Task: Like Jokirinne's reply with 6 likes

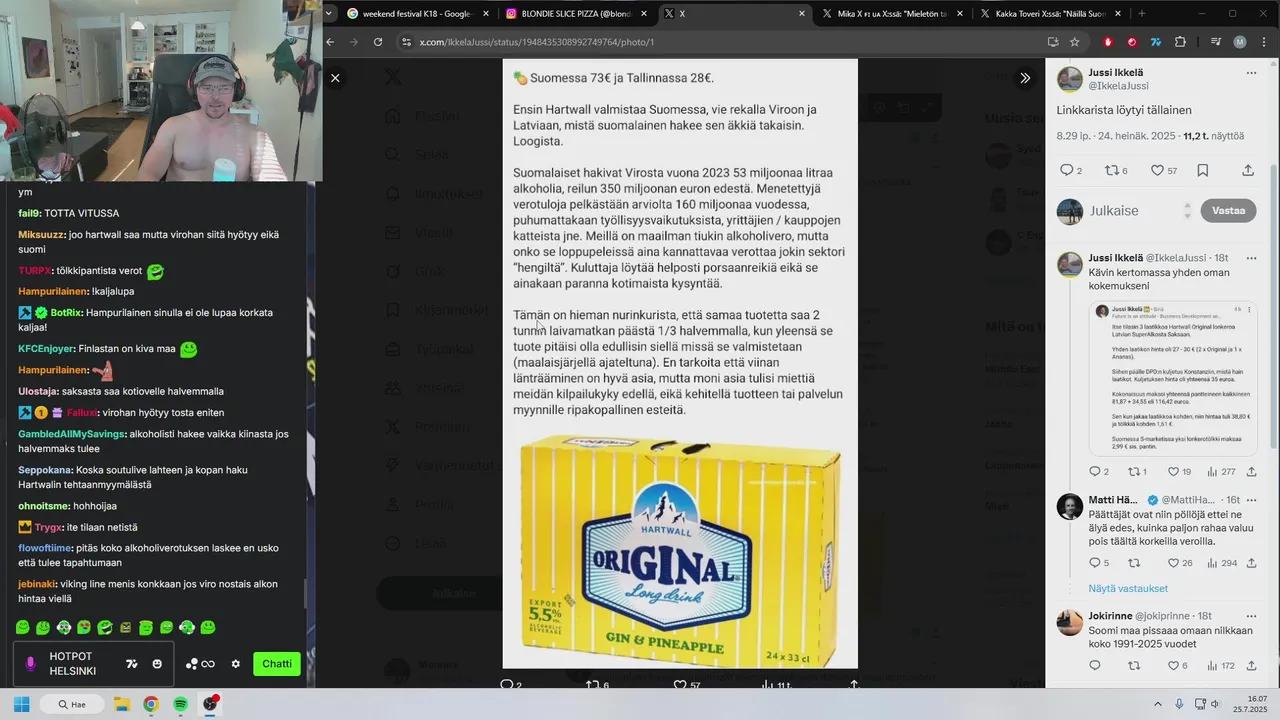Action: (x=1178, y=666)
